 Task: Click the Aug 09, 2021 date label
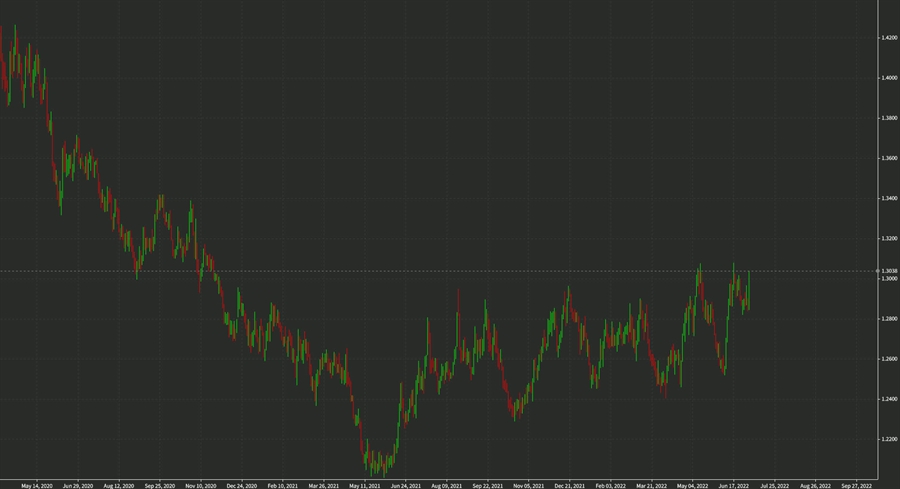[x=447, y=486]
